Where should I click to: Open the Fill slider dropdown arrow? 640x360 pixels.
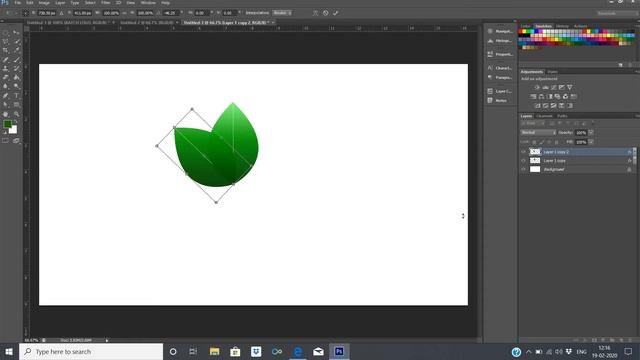[591, 142]
